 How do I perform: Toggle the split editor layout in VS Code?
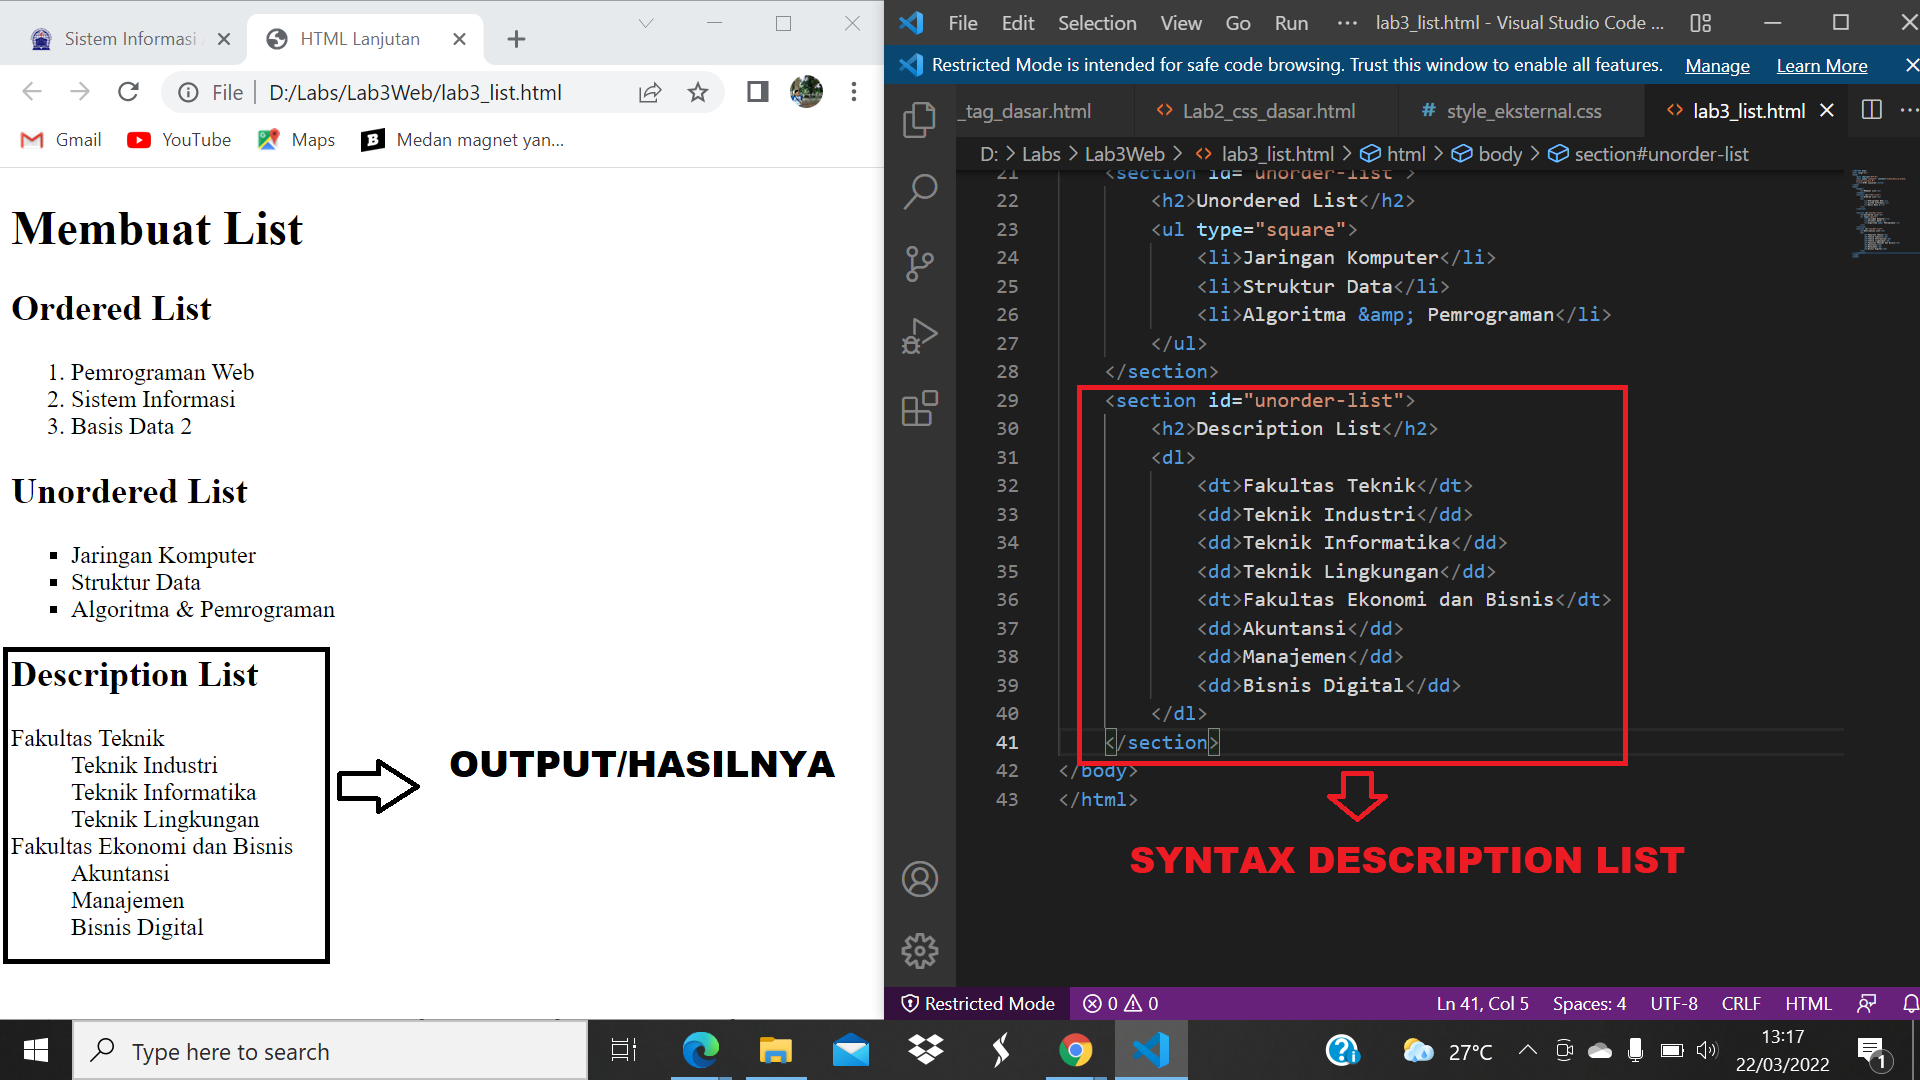click(x=1871, y=110)
